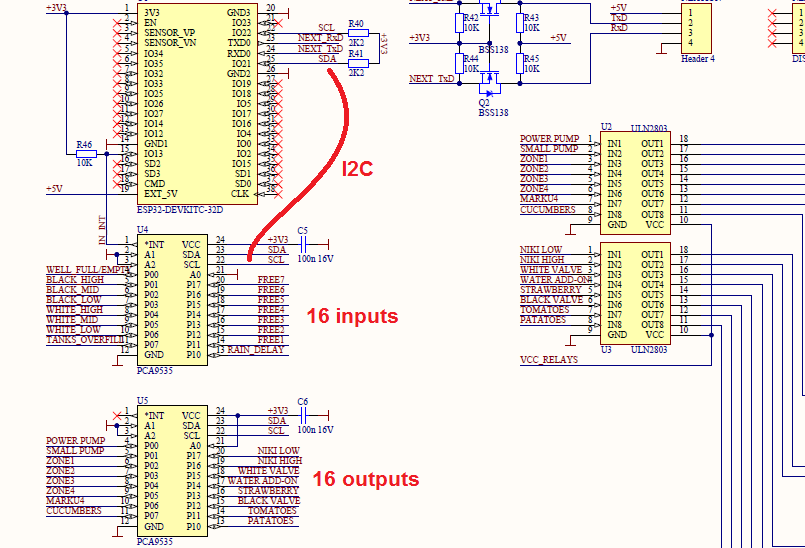Click the WHITE_LOW net label
The image size is (805, 548).
click(73, 330)
